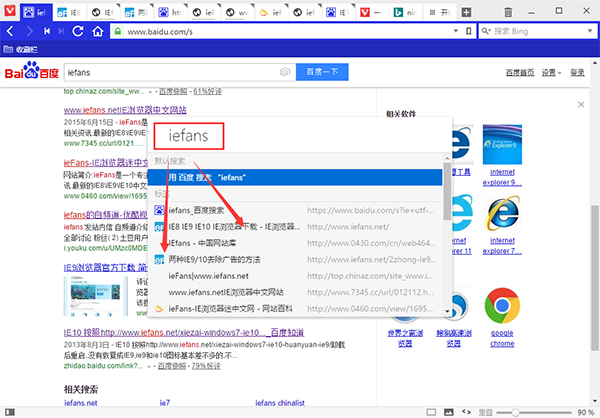Reload the current page
Viewport: 600px width, 418px height.
[78, 31]
